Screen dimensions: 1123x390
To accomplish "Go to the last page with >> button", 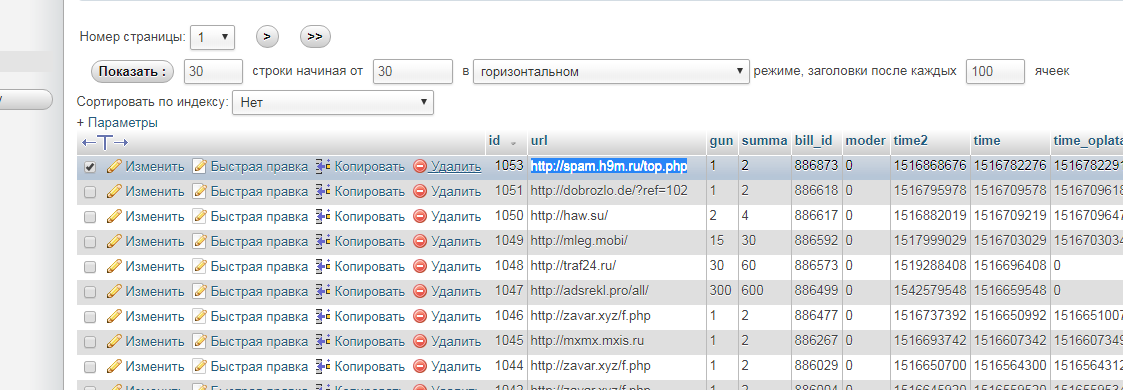I will [315, 36].
